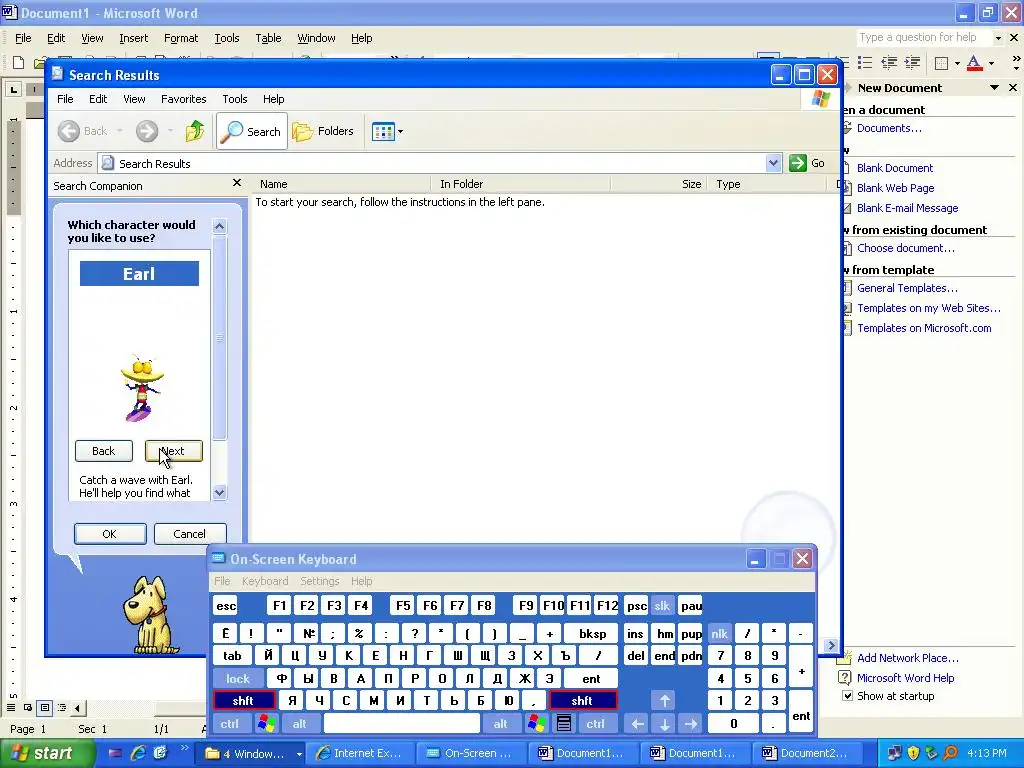Viewport: 1024px width, 768px height.
Task: Click the Templates on Microsoft.com link
Action: (x=924, y=328)
